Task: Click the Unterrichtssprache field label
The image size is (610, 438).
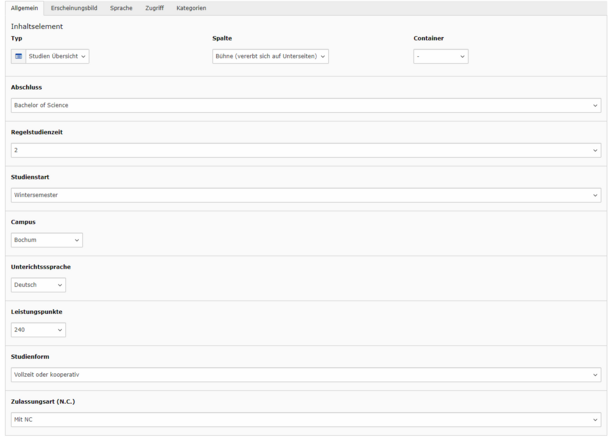Action: pos(41,267)
